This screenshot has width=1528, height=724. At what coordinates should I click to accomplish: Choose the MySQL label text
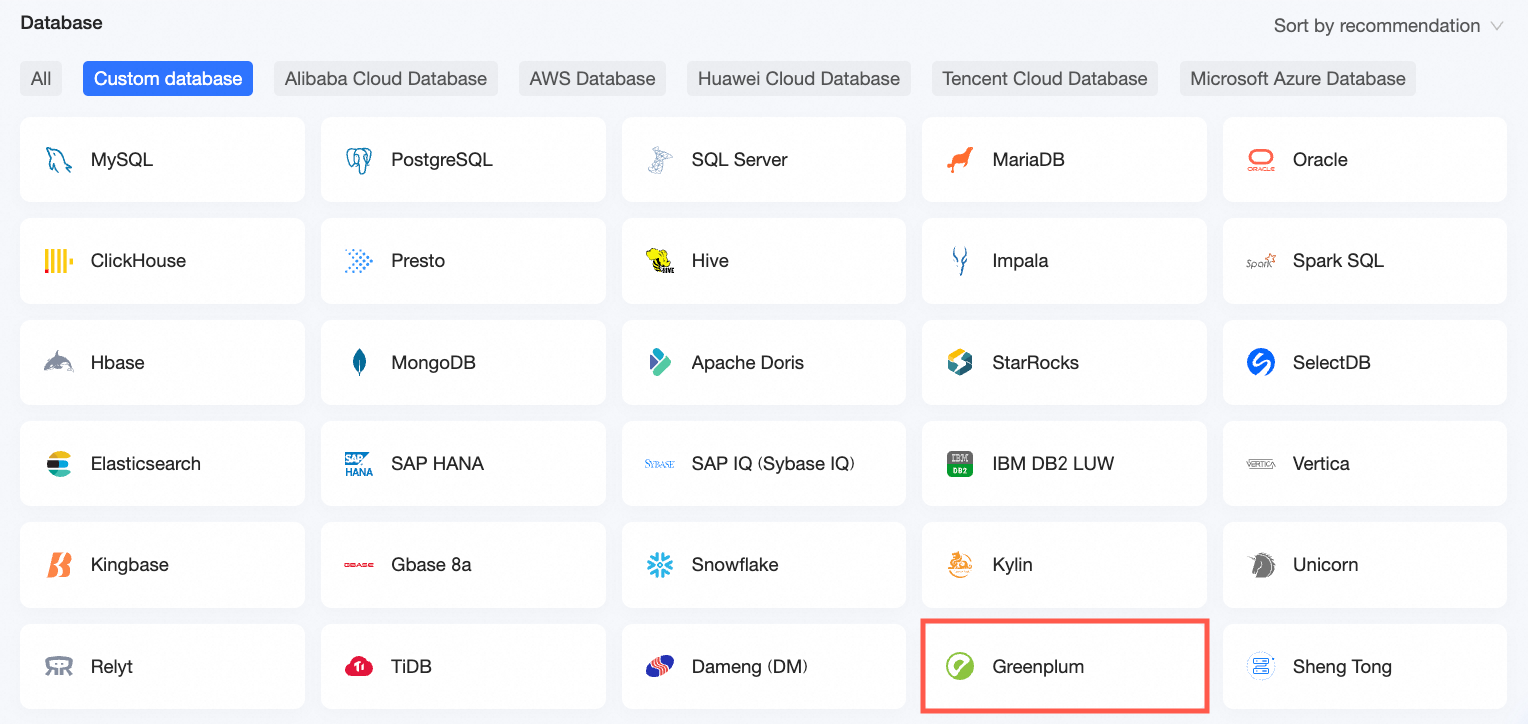coord(122,160)
